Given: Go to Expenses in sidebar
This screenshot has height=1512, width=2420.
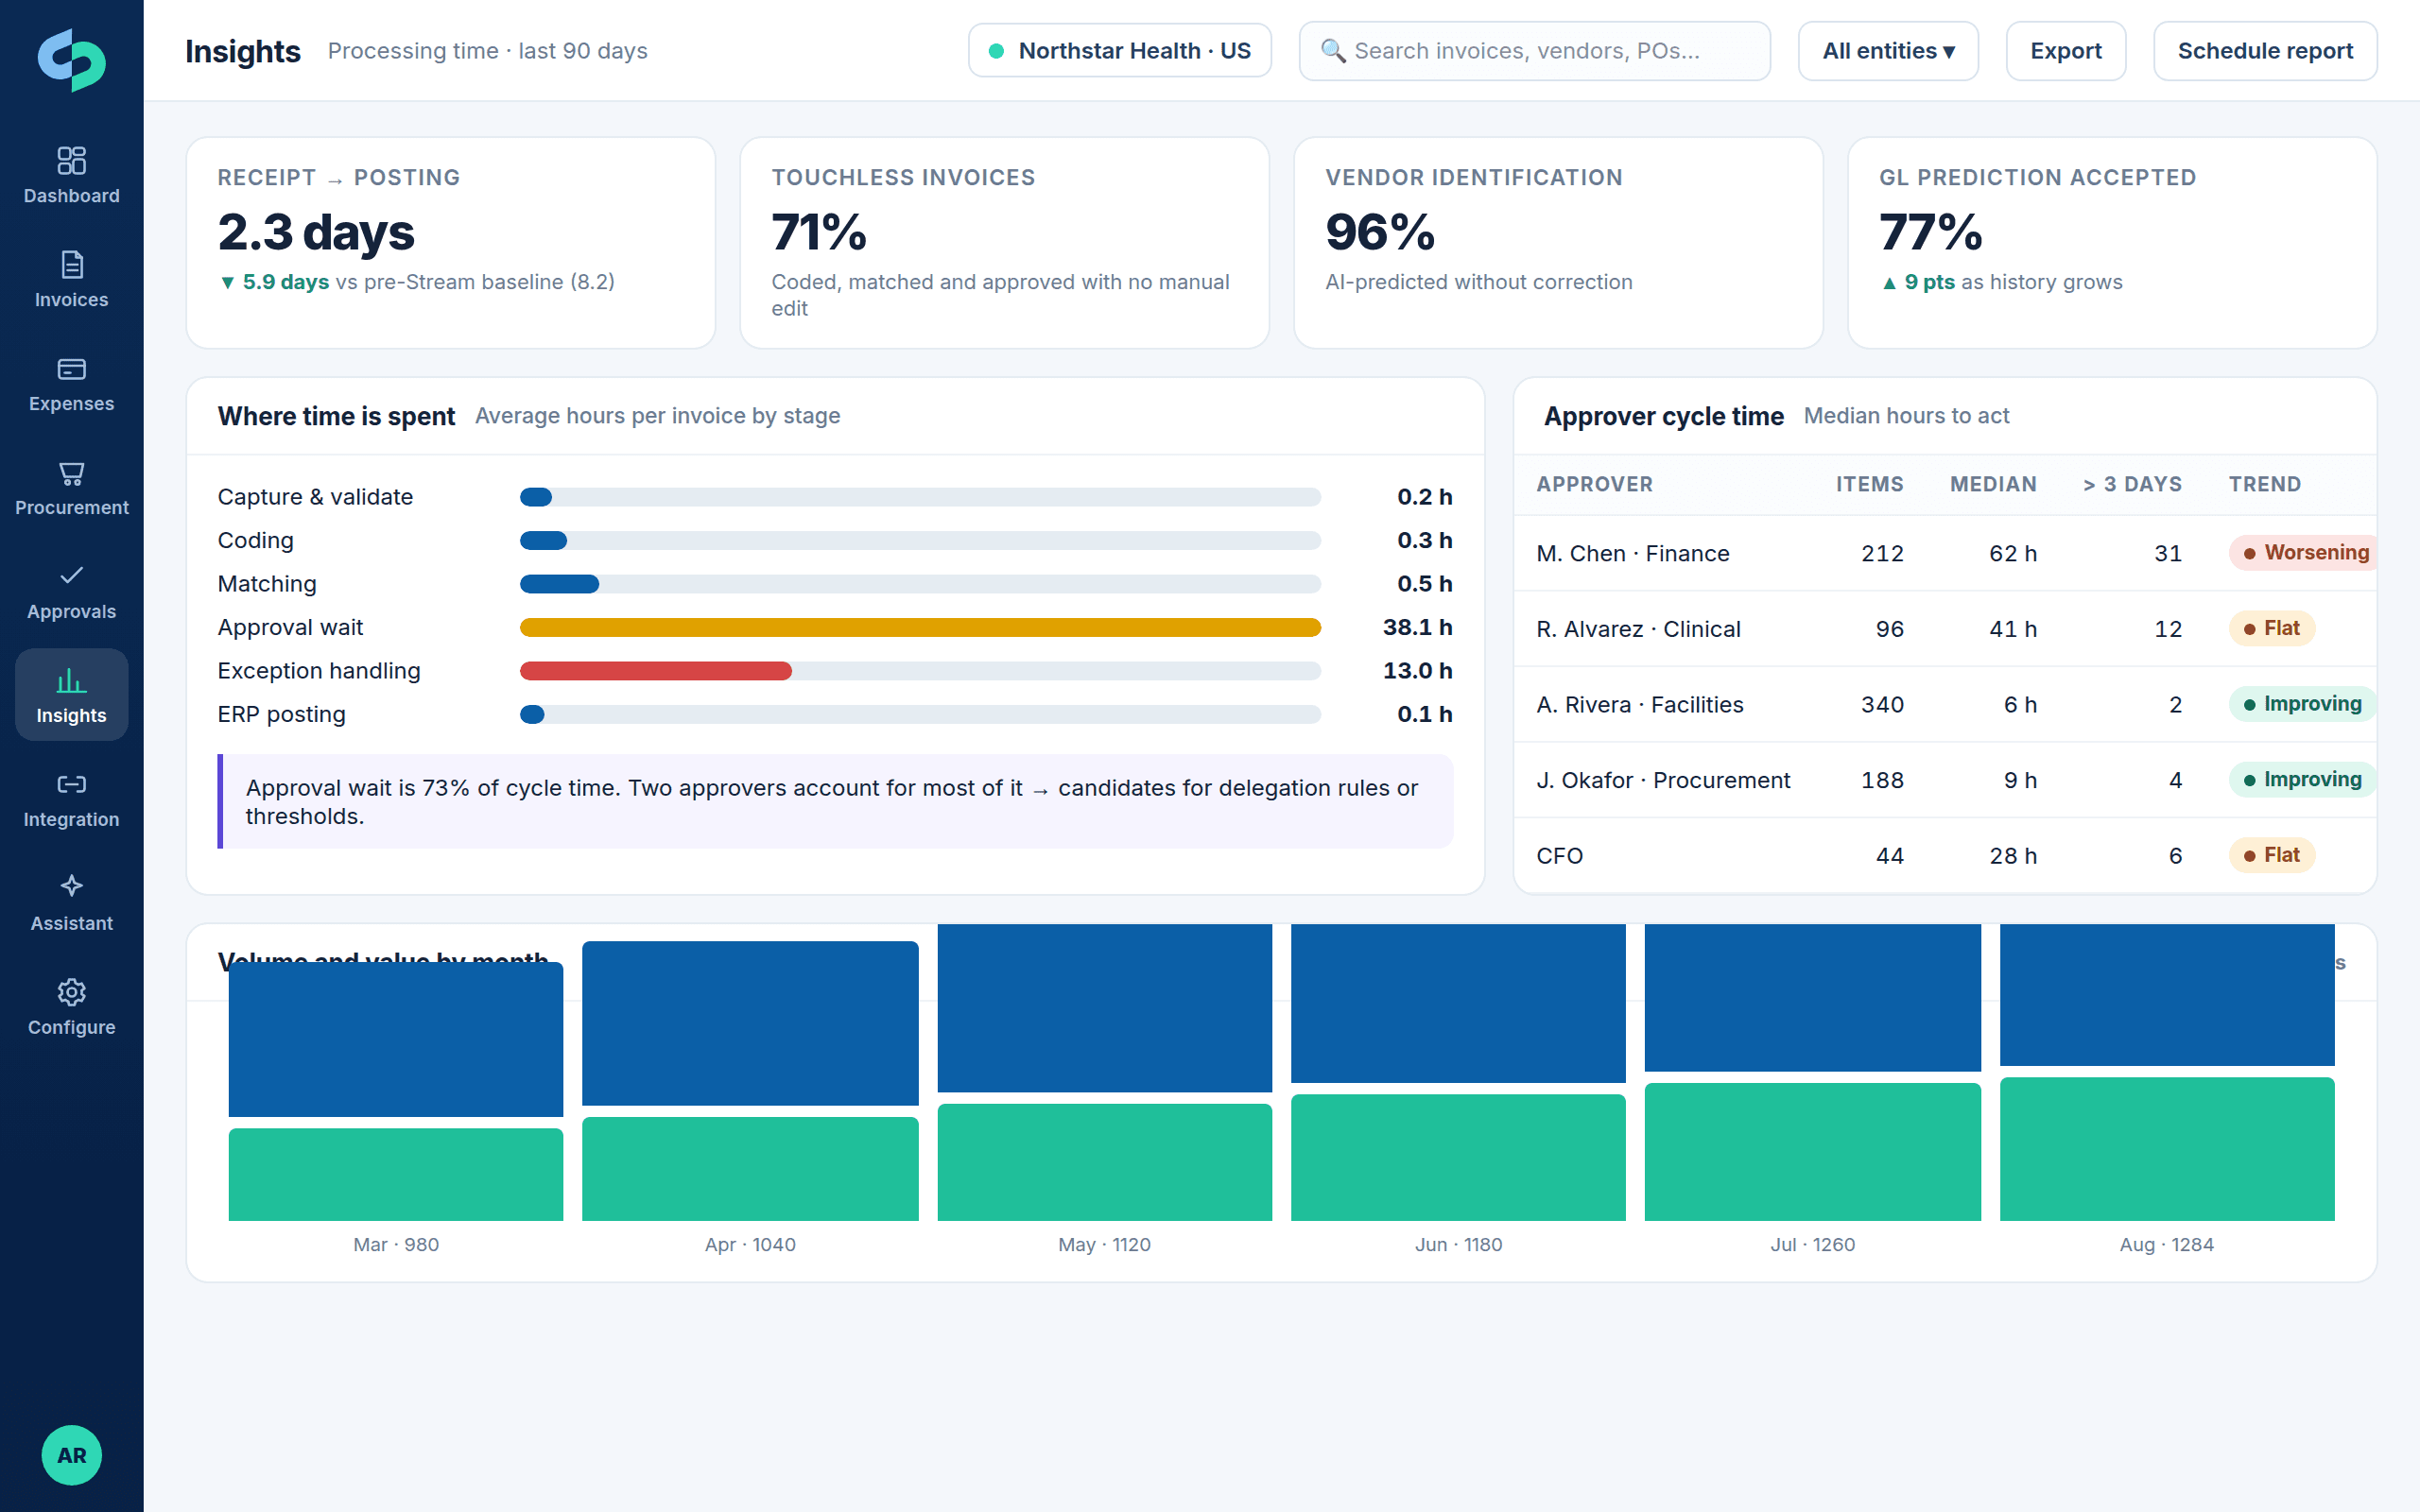Looking at the screenshot, I should [71, 383].
